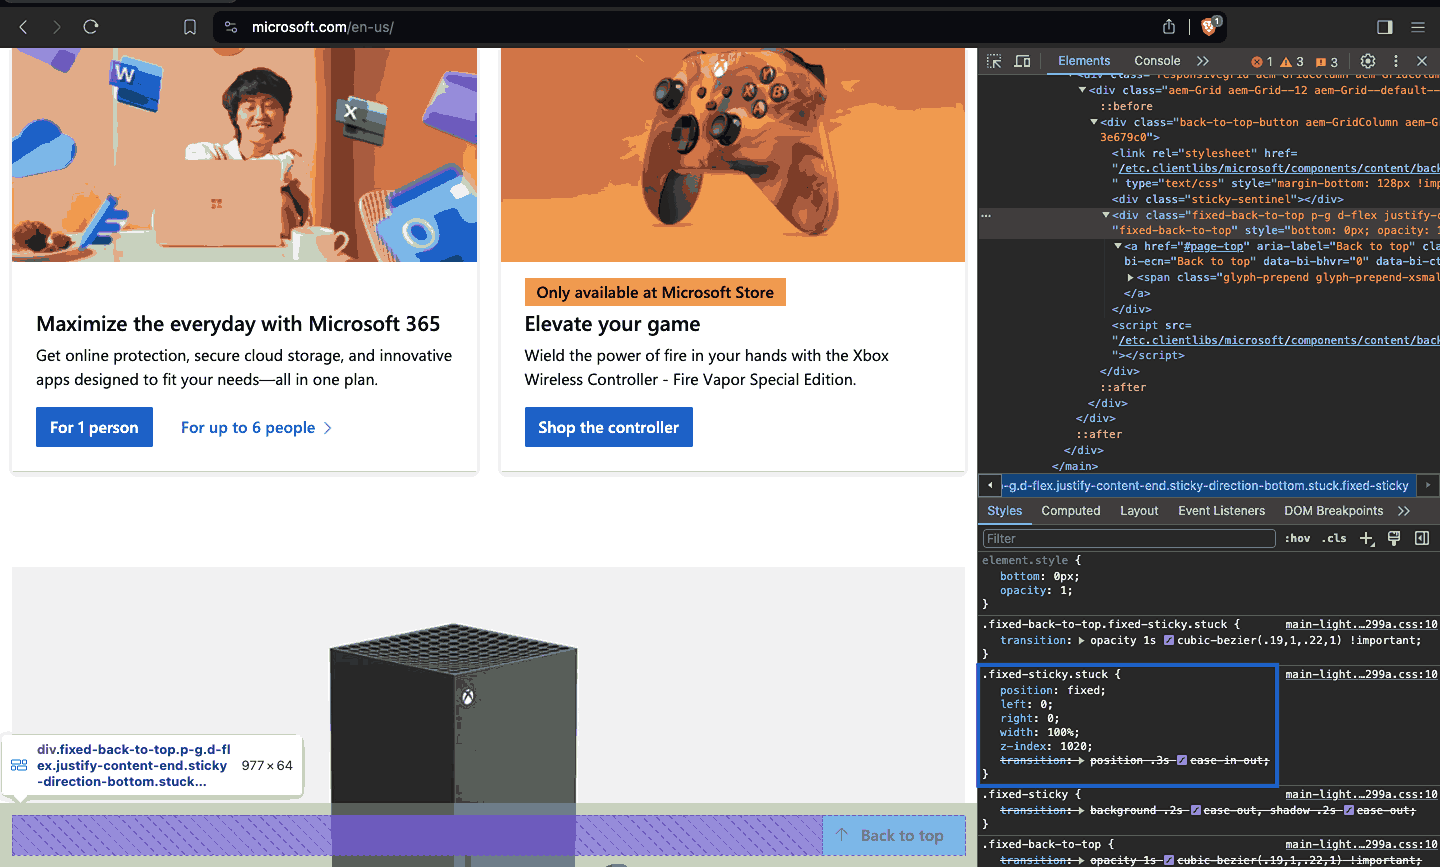Open main-light css source for .fixed-back-to-top.fixed-sticky.stuck
The image size is (1440, 867).
[x=1361, y=624]
